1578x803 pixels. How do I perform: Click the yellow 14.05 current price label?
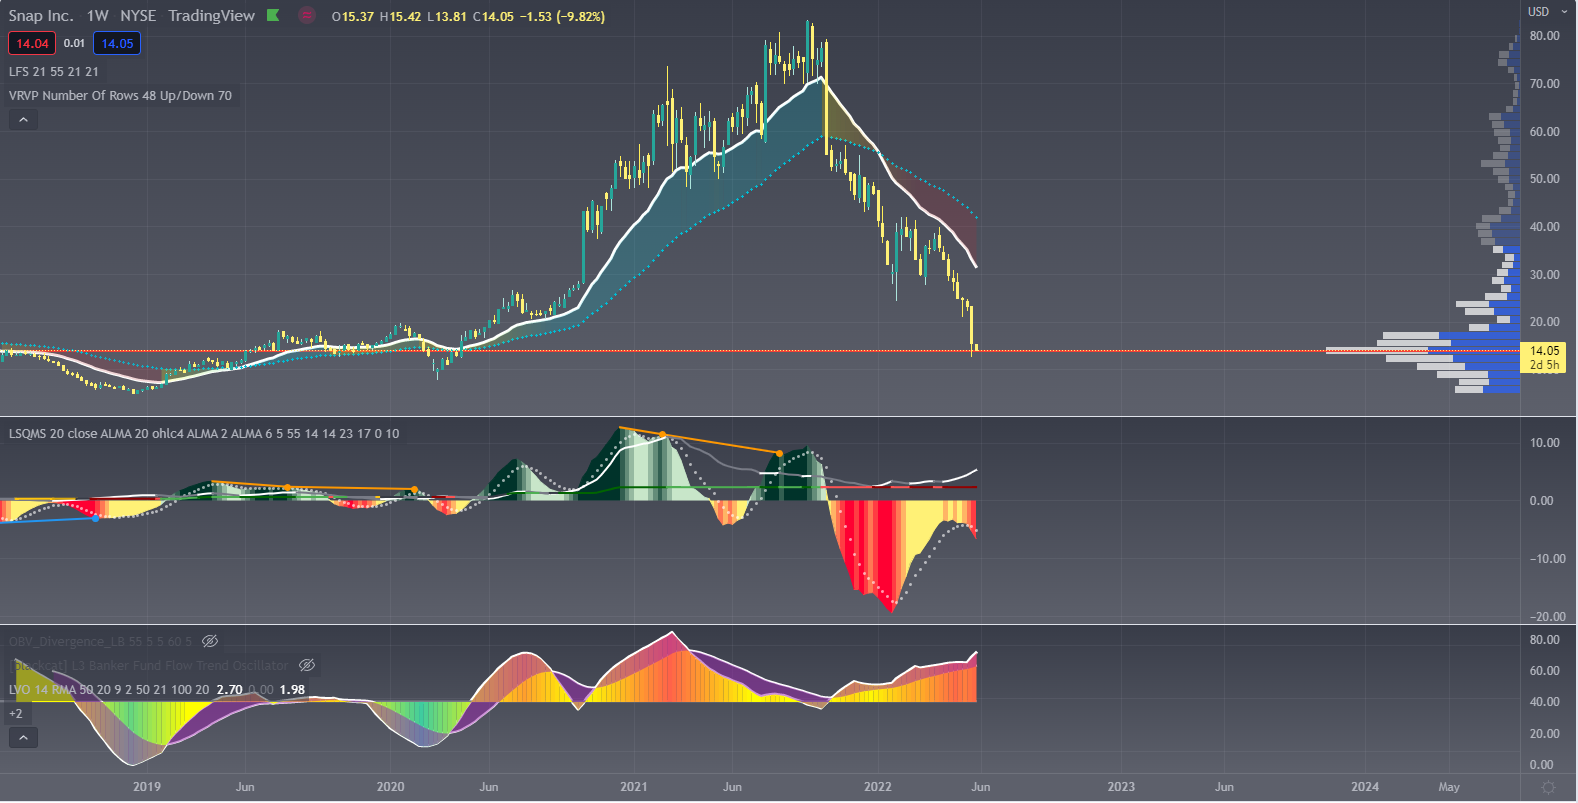(1544, 351)
